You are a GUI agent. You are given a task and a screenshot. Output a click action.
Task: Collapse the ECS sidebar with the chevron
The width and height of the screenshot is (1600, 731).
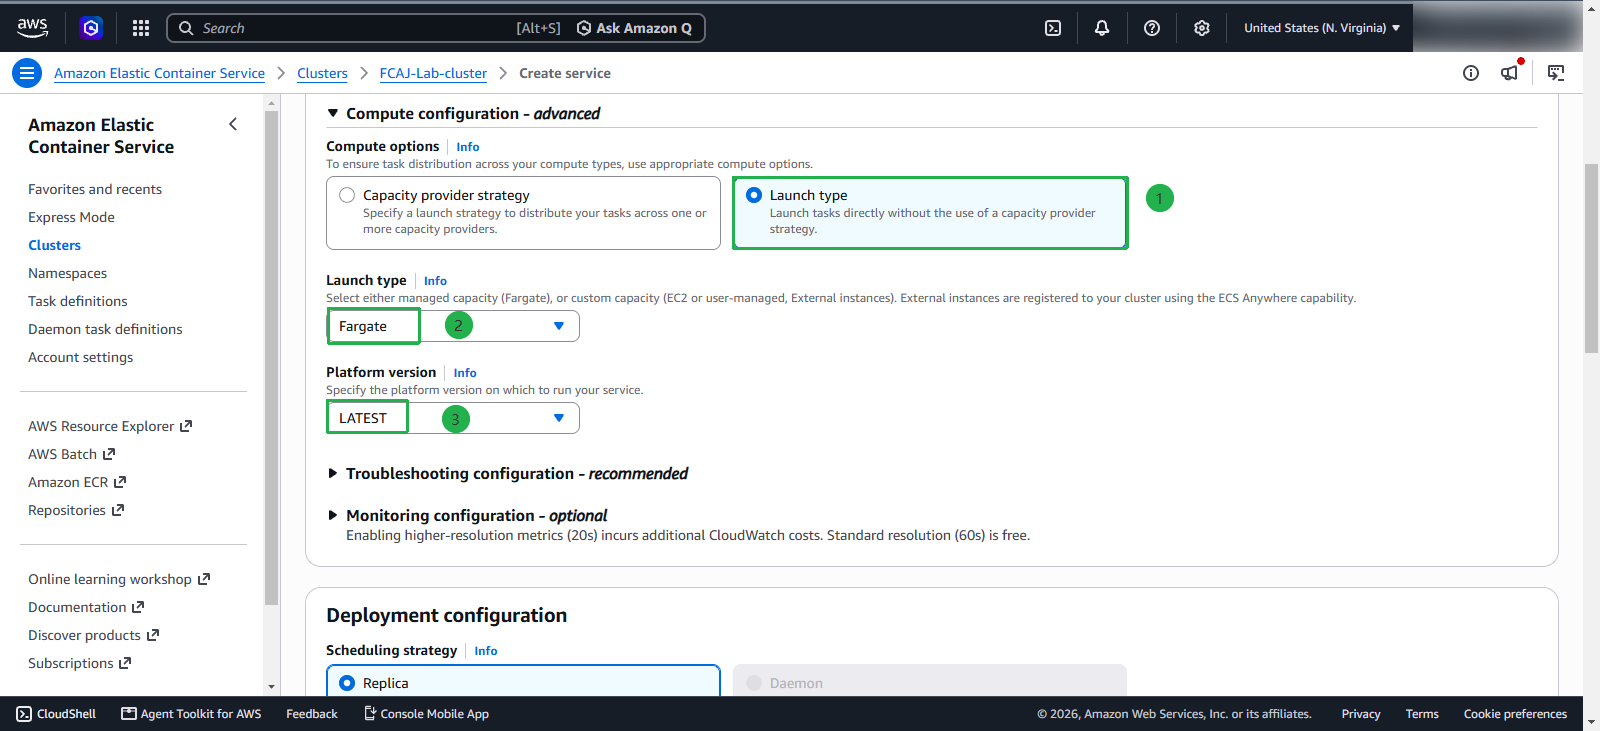[x=233, y=124]
